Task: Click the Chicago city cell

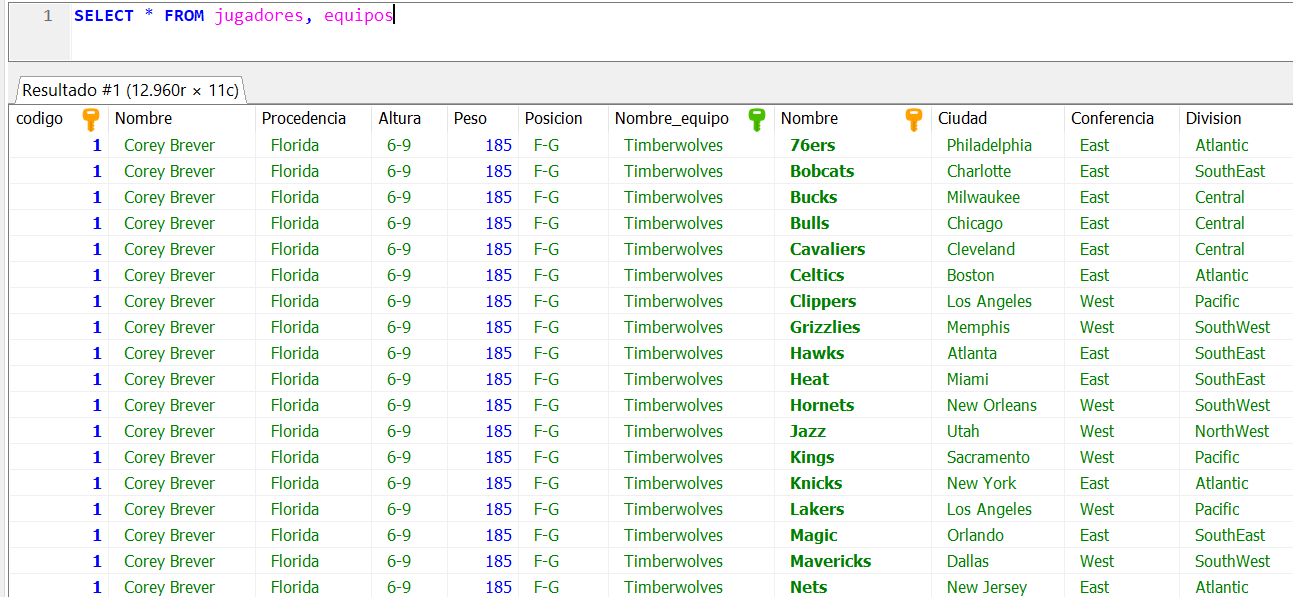Action: [975, 223]
